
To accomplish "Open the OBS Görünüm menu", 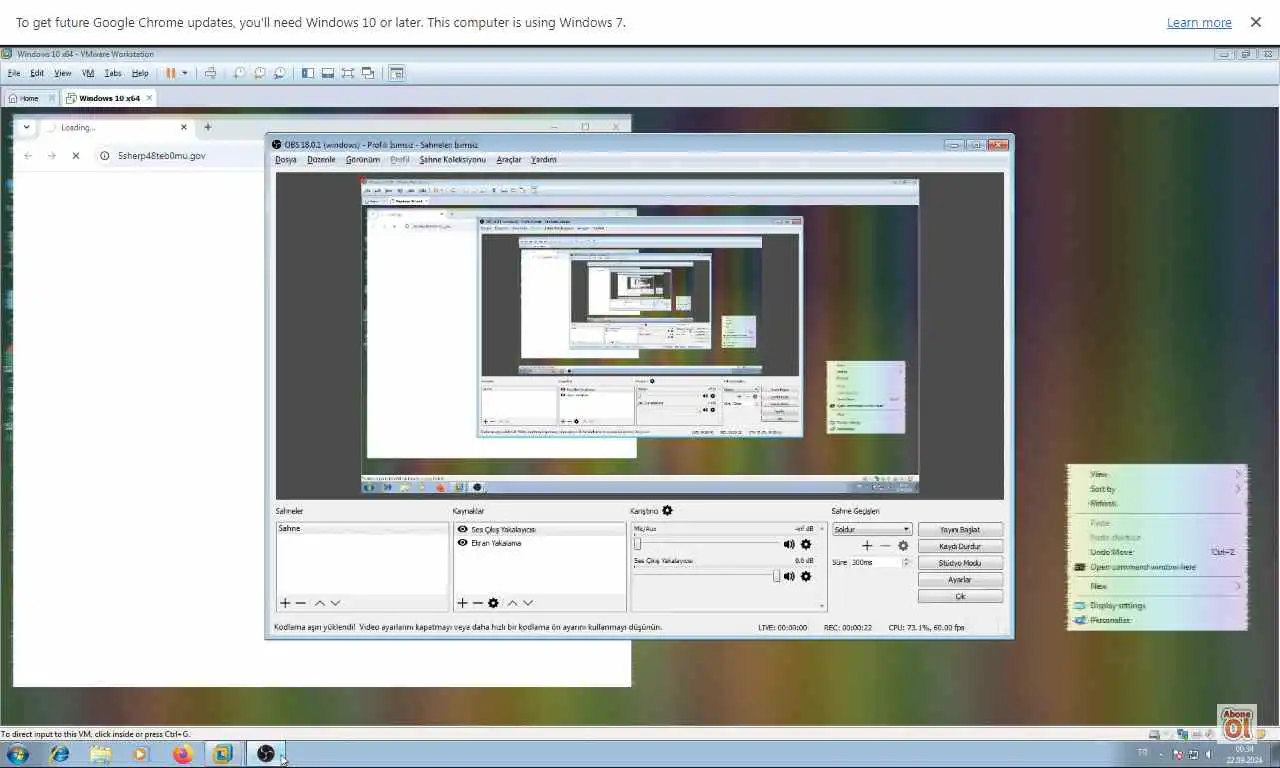I will (x=363, y=160).
